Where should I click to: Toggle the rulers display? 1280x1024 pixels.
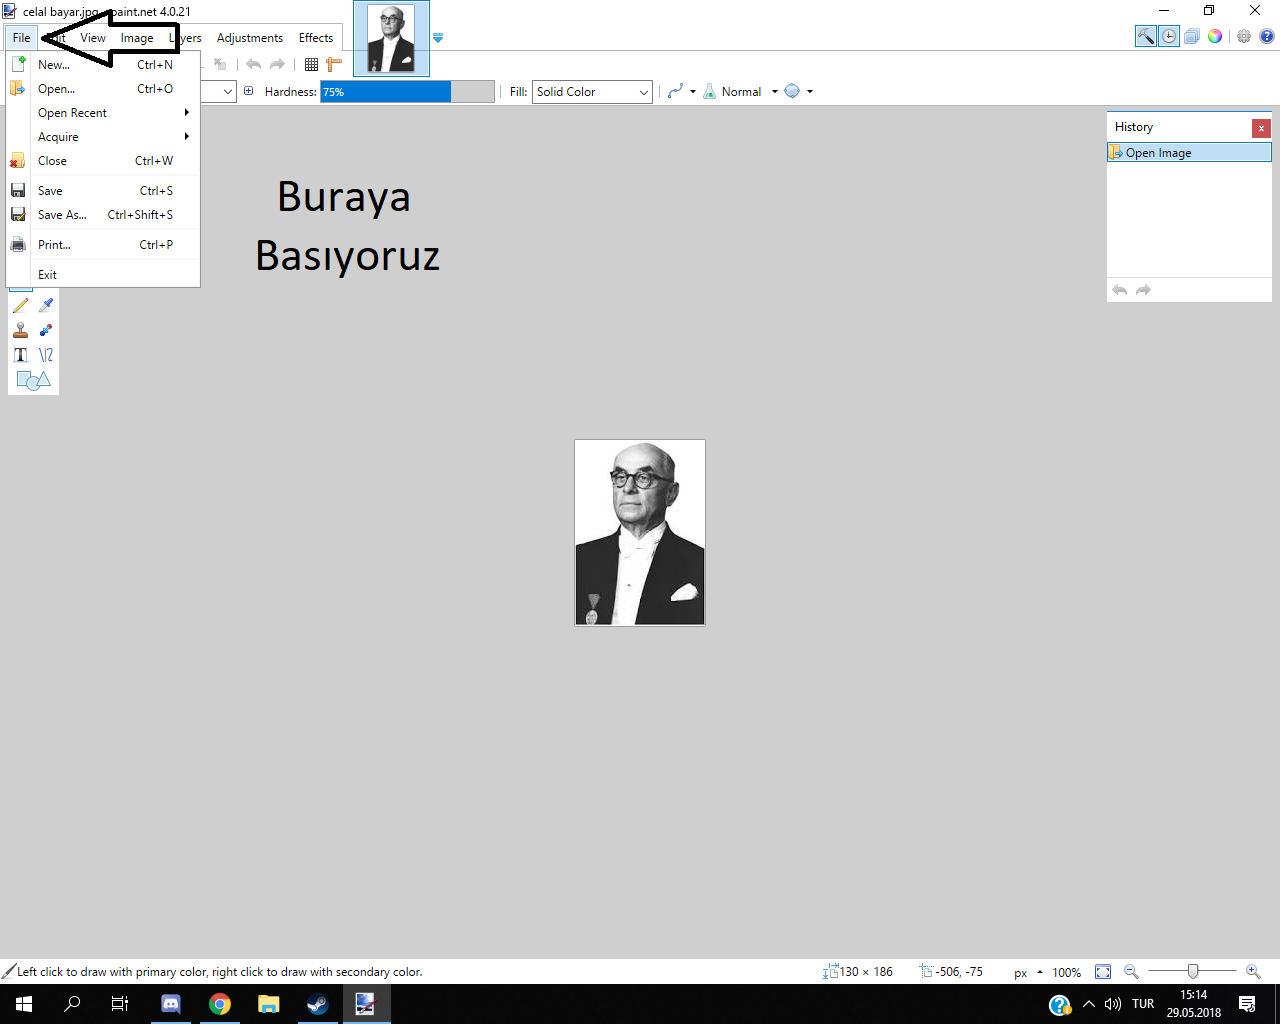pos(334,64)
